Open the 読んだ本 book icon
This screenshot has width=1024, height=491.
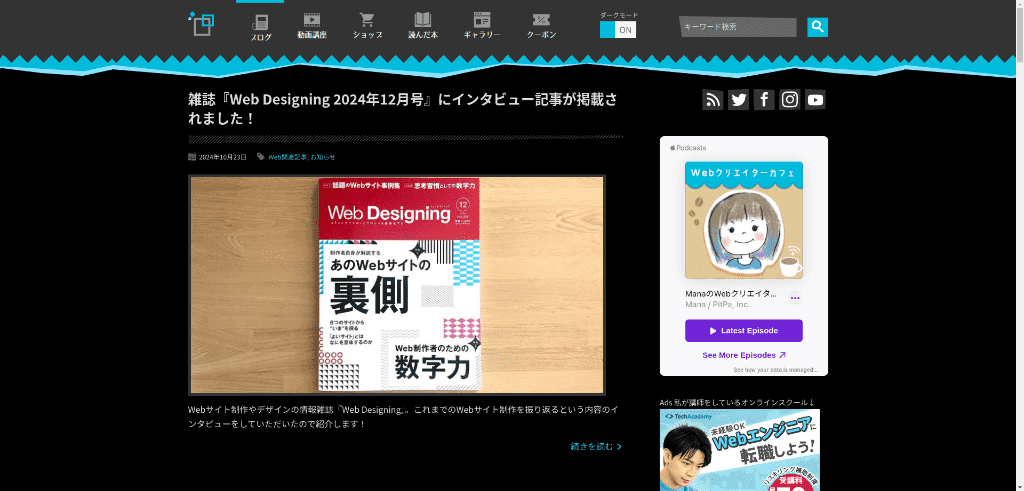coord(423,26)
